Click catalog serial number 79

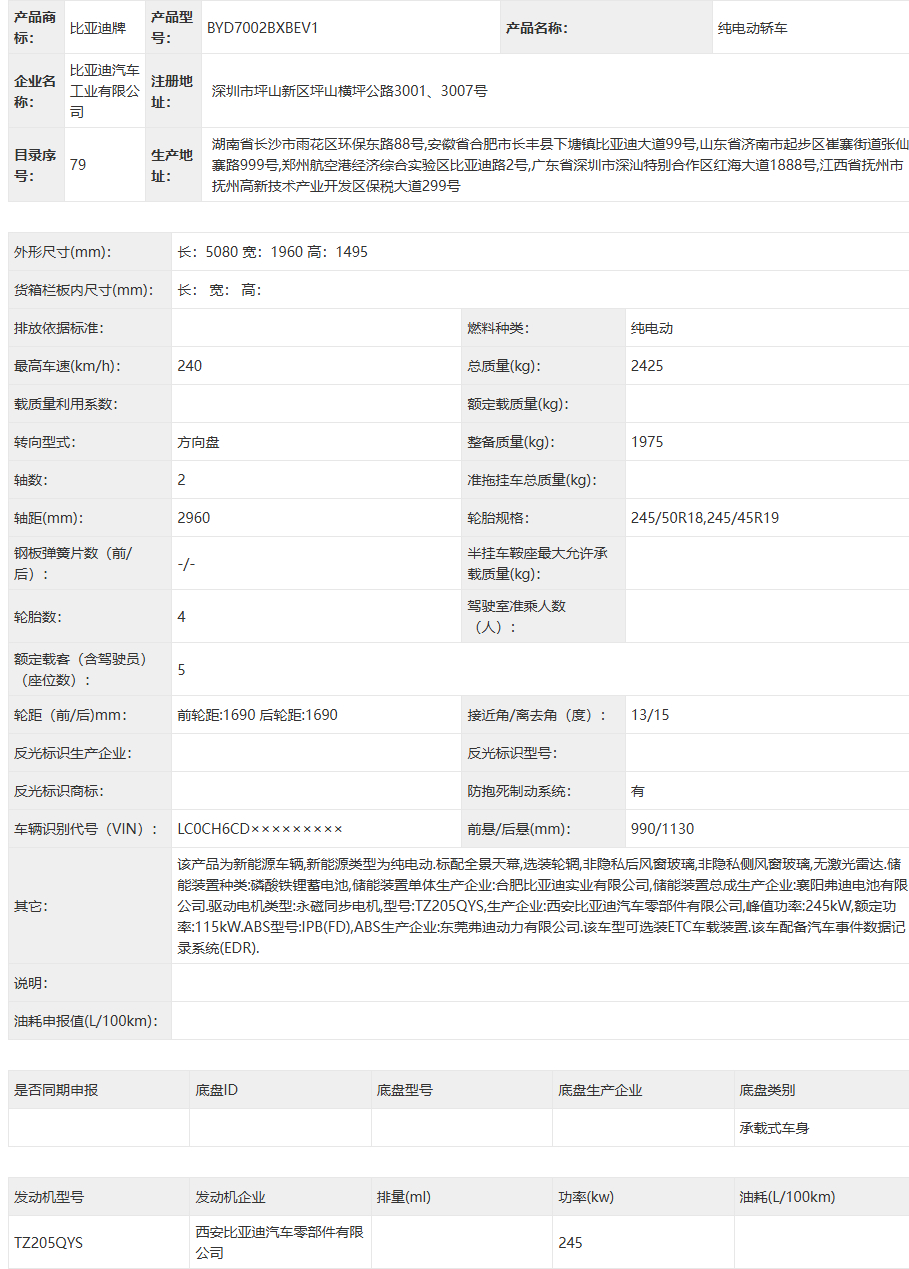(78, 164)
